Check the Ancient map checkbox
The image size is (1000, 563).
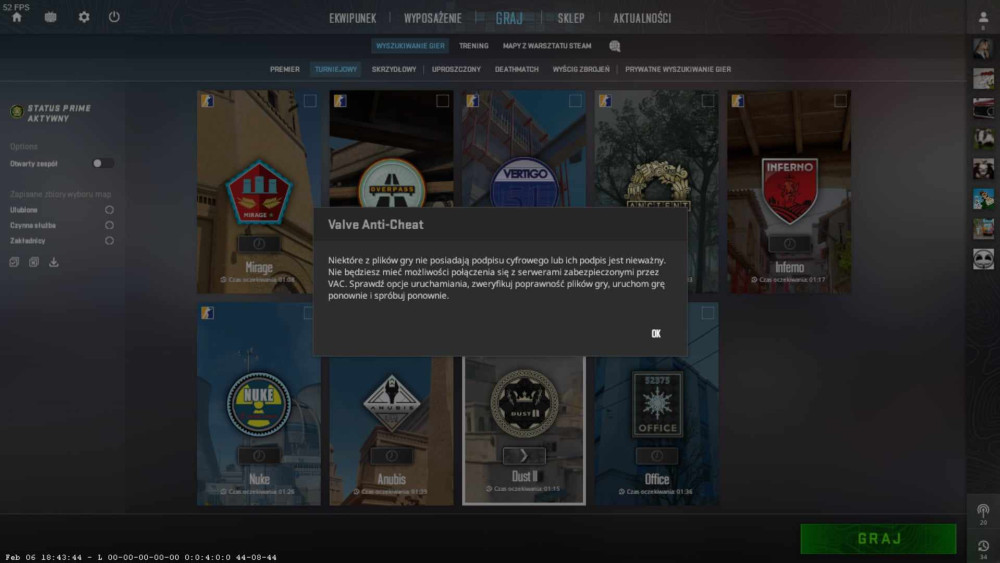(708, 101)
